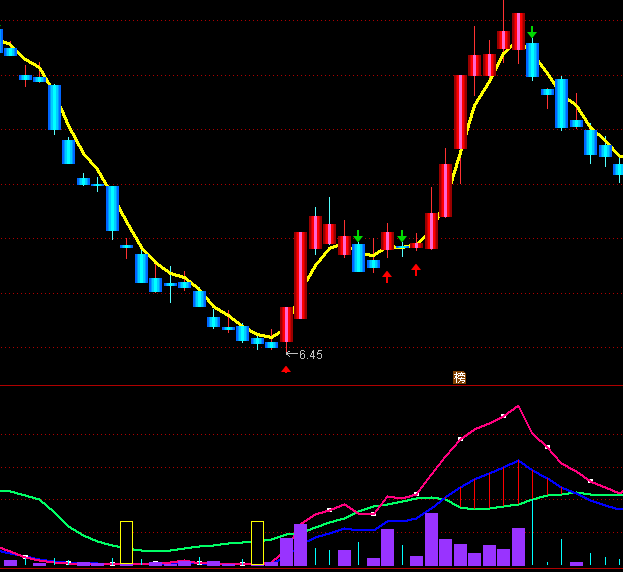The image size is (623, 572).
Task: Click the green indicator line at far left
Action: [x=10, y=491]
